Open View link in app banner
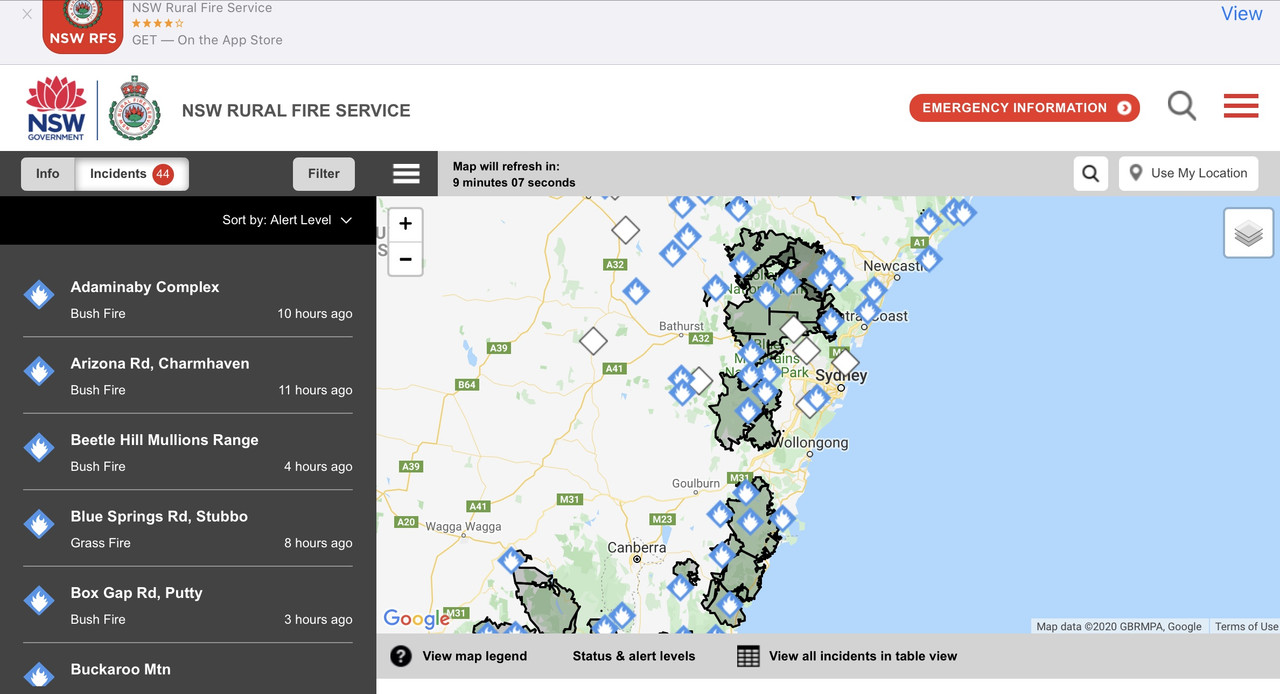The height and width of the screenshot is (694, 1280). (x=1241, y=14)
